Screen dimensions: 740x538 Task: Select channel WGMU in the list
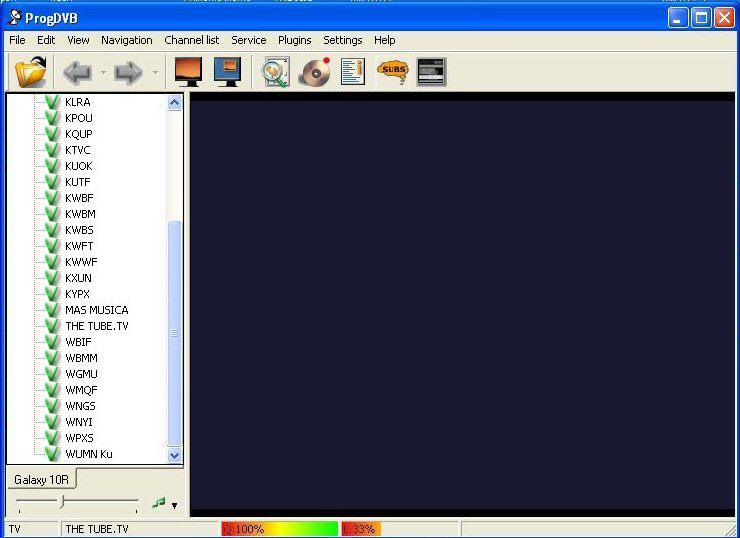(81, 374)
